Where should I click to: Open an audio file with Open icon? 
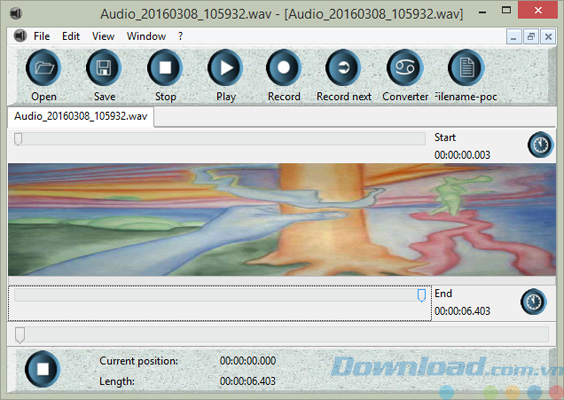coord(43,68)
